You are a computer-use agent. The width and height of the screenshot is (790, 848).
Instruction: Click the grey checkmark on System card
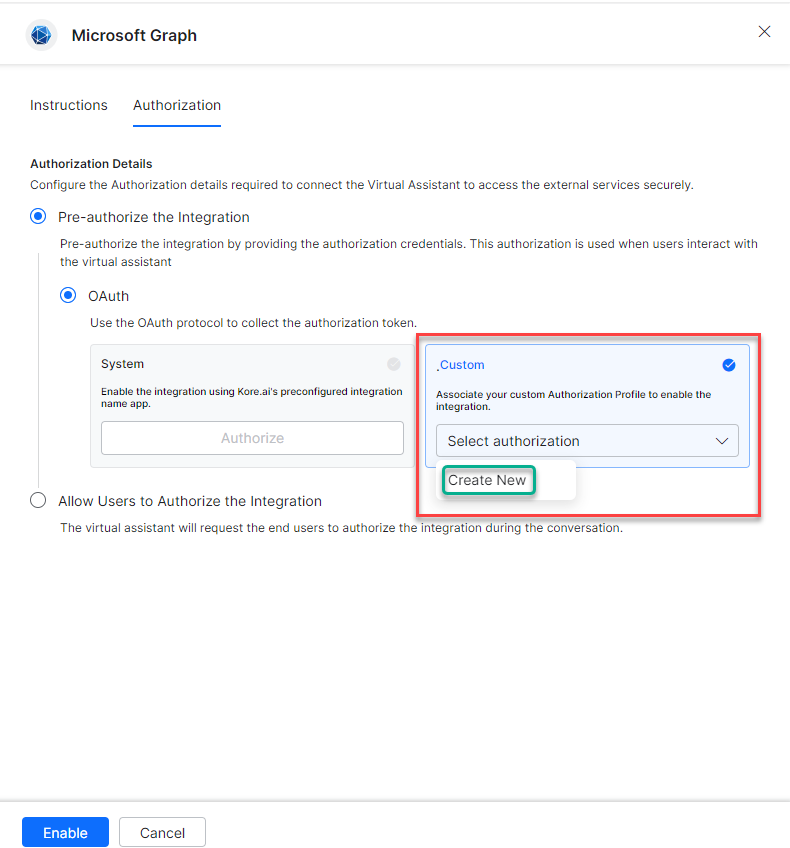pos(394,364)
